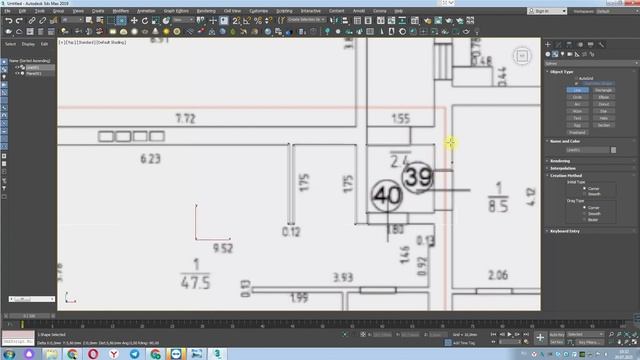Toggle the Percent Snap icon

coord(258,20)
